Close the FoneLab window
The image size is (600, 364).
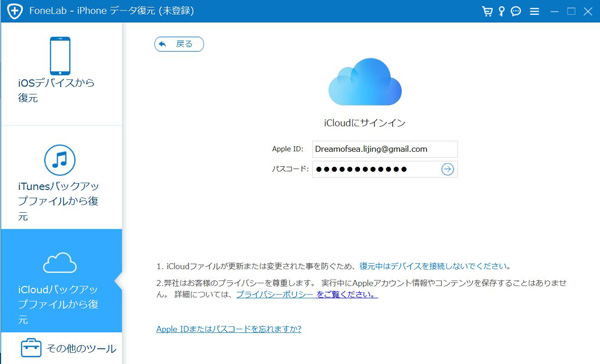point(588,11)
